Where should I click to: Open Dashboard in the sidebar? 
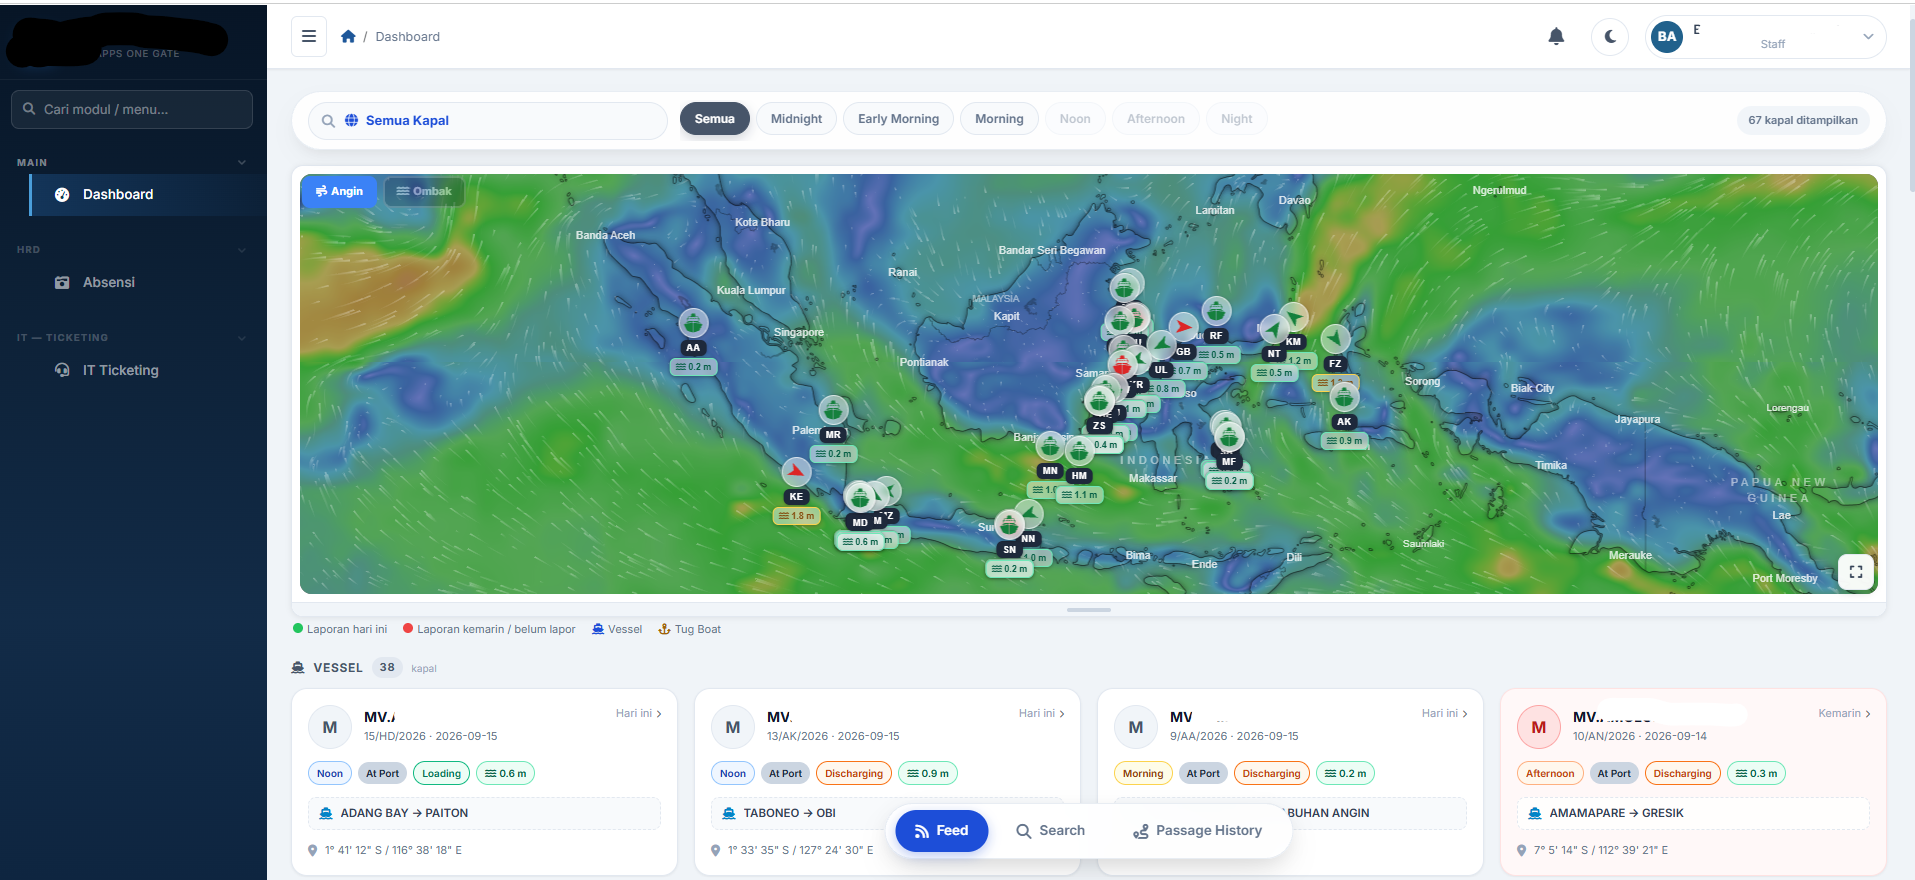coord(148,195)
